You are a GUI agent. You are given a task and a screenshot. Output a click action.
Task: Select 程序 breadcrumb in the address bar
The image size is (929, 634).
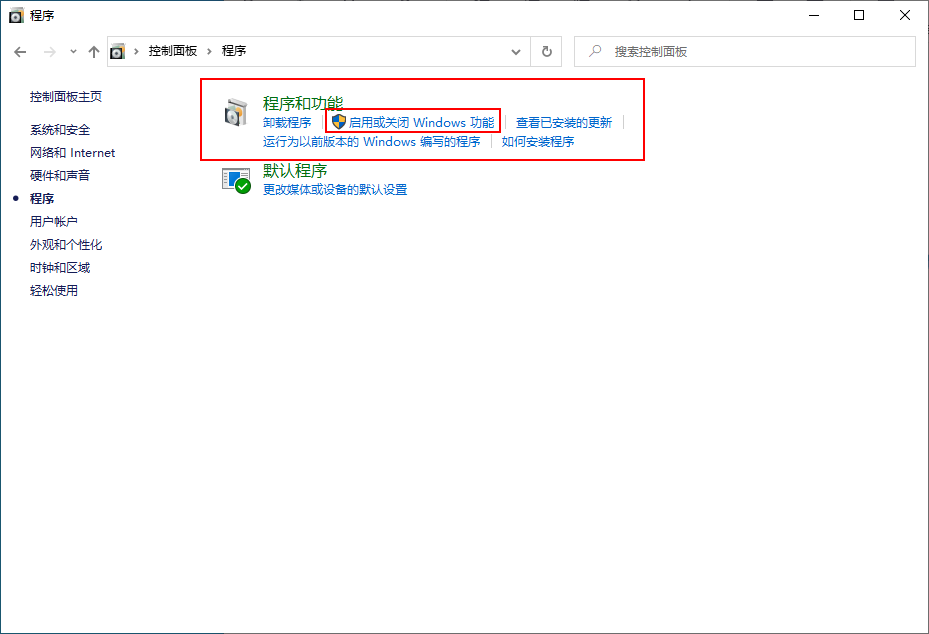pyautogui.click(x=234, y=51)
